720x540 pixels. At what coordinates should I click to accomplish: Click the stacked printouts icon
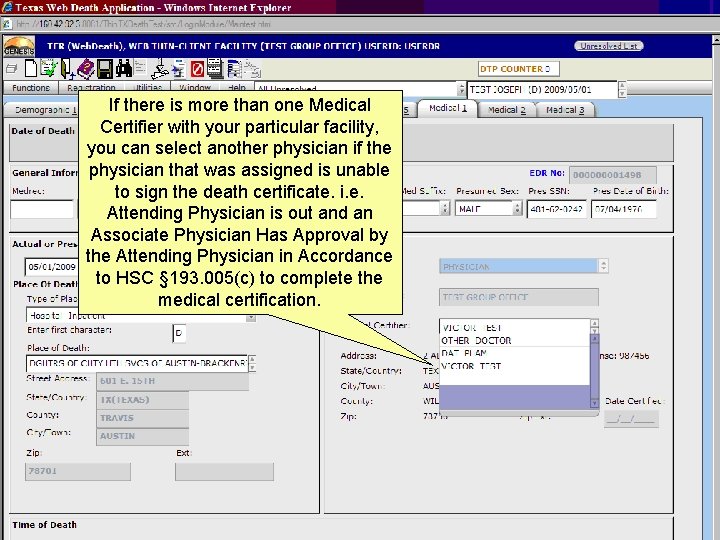[x=214, y=68]
